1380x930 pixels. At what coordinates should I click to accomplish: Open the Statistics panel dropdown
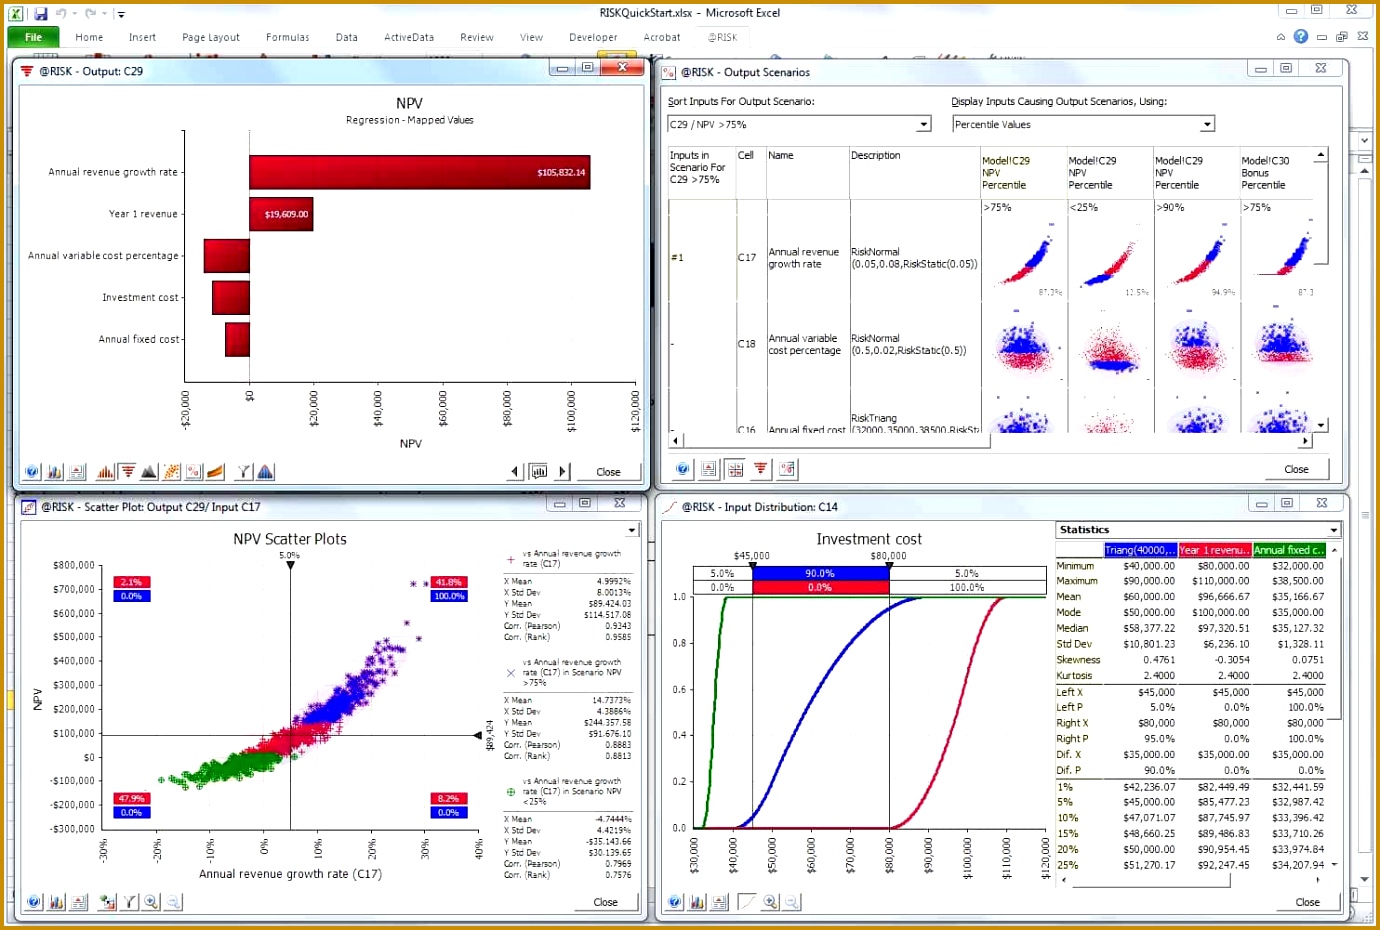pos(1333,530)
